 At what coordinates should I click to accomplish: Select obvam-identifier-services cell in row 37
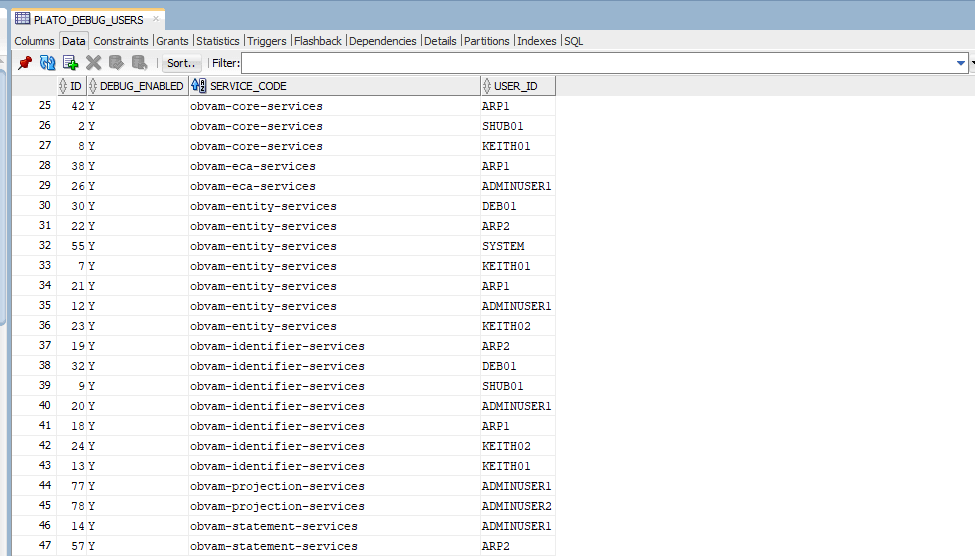pyautogui.click(x=335, y=346)
